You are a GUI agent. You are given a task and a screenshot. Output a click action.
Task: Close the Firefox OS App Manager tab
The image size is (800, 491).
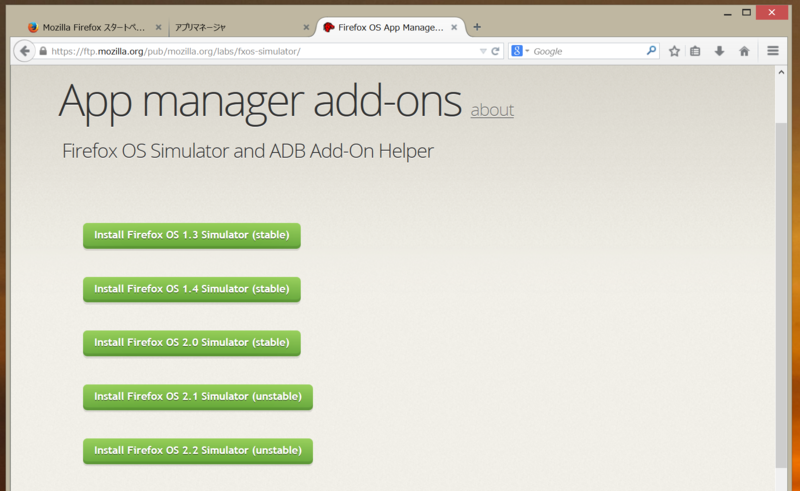(x=454, y=27)
